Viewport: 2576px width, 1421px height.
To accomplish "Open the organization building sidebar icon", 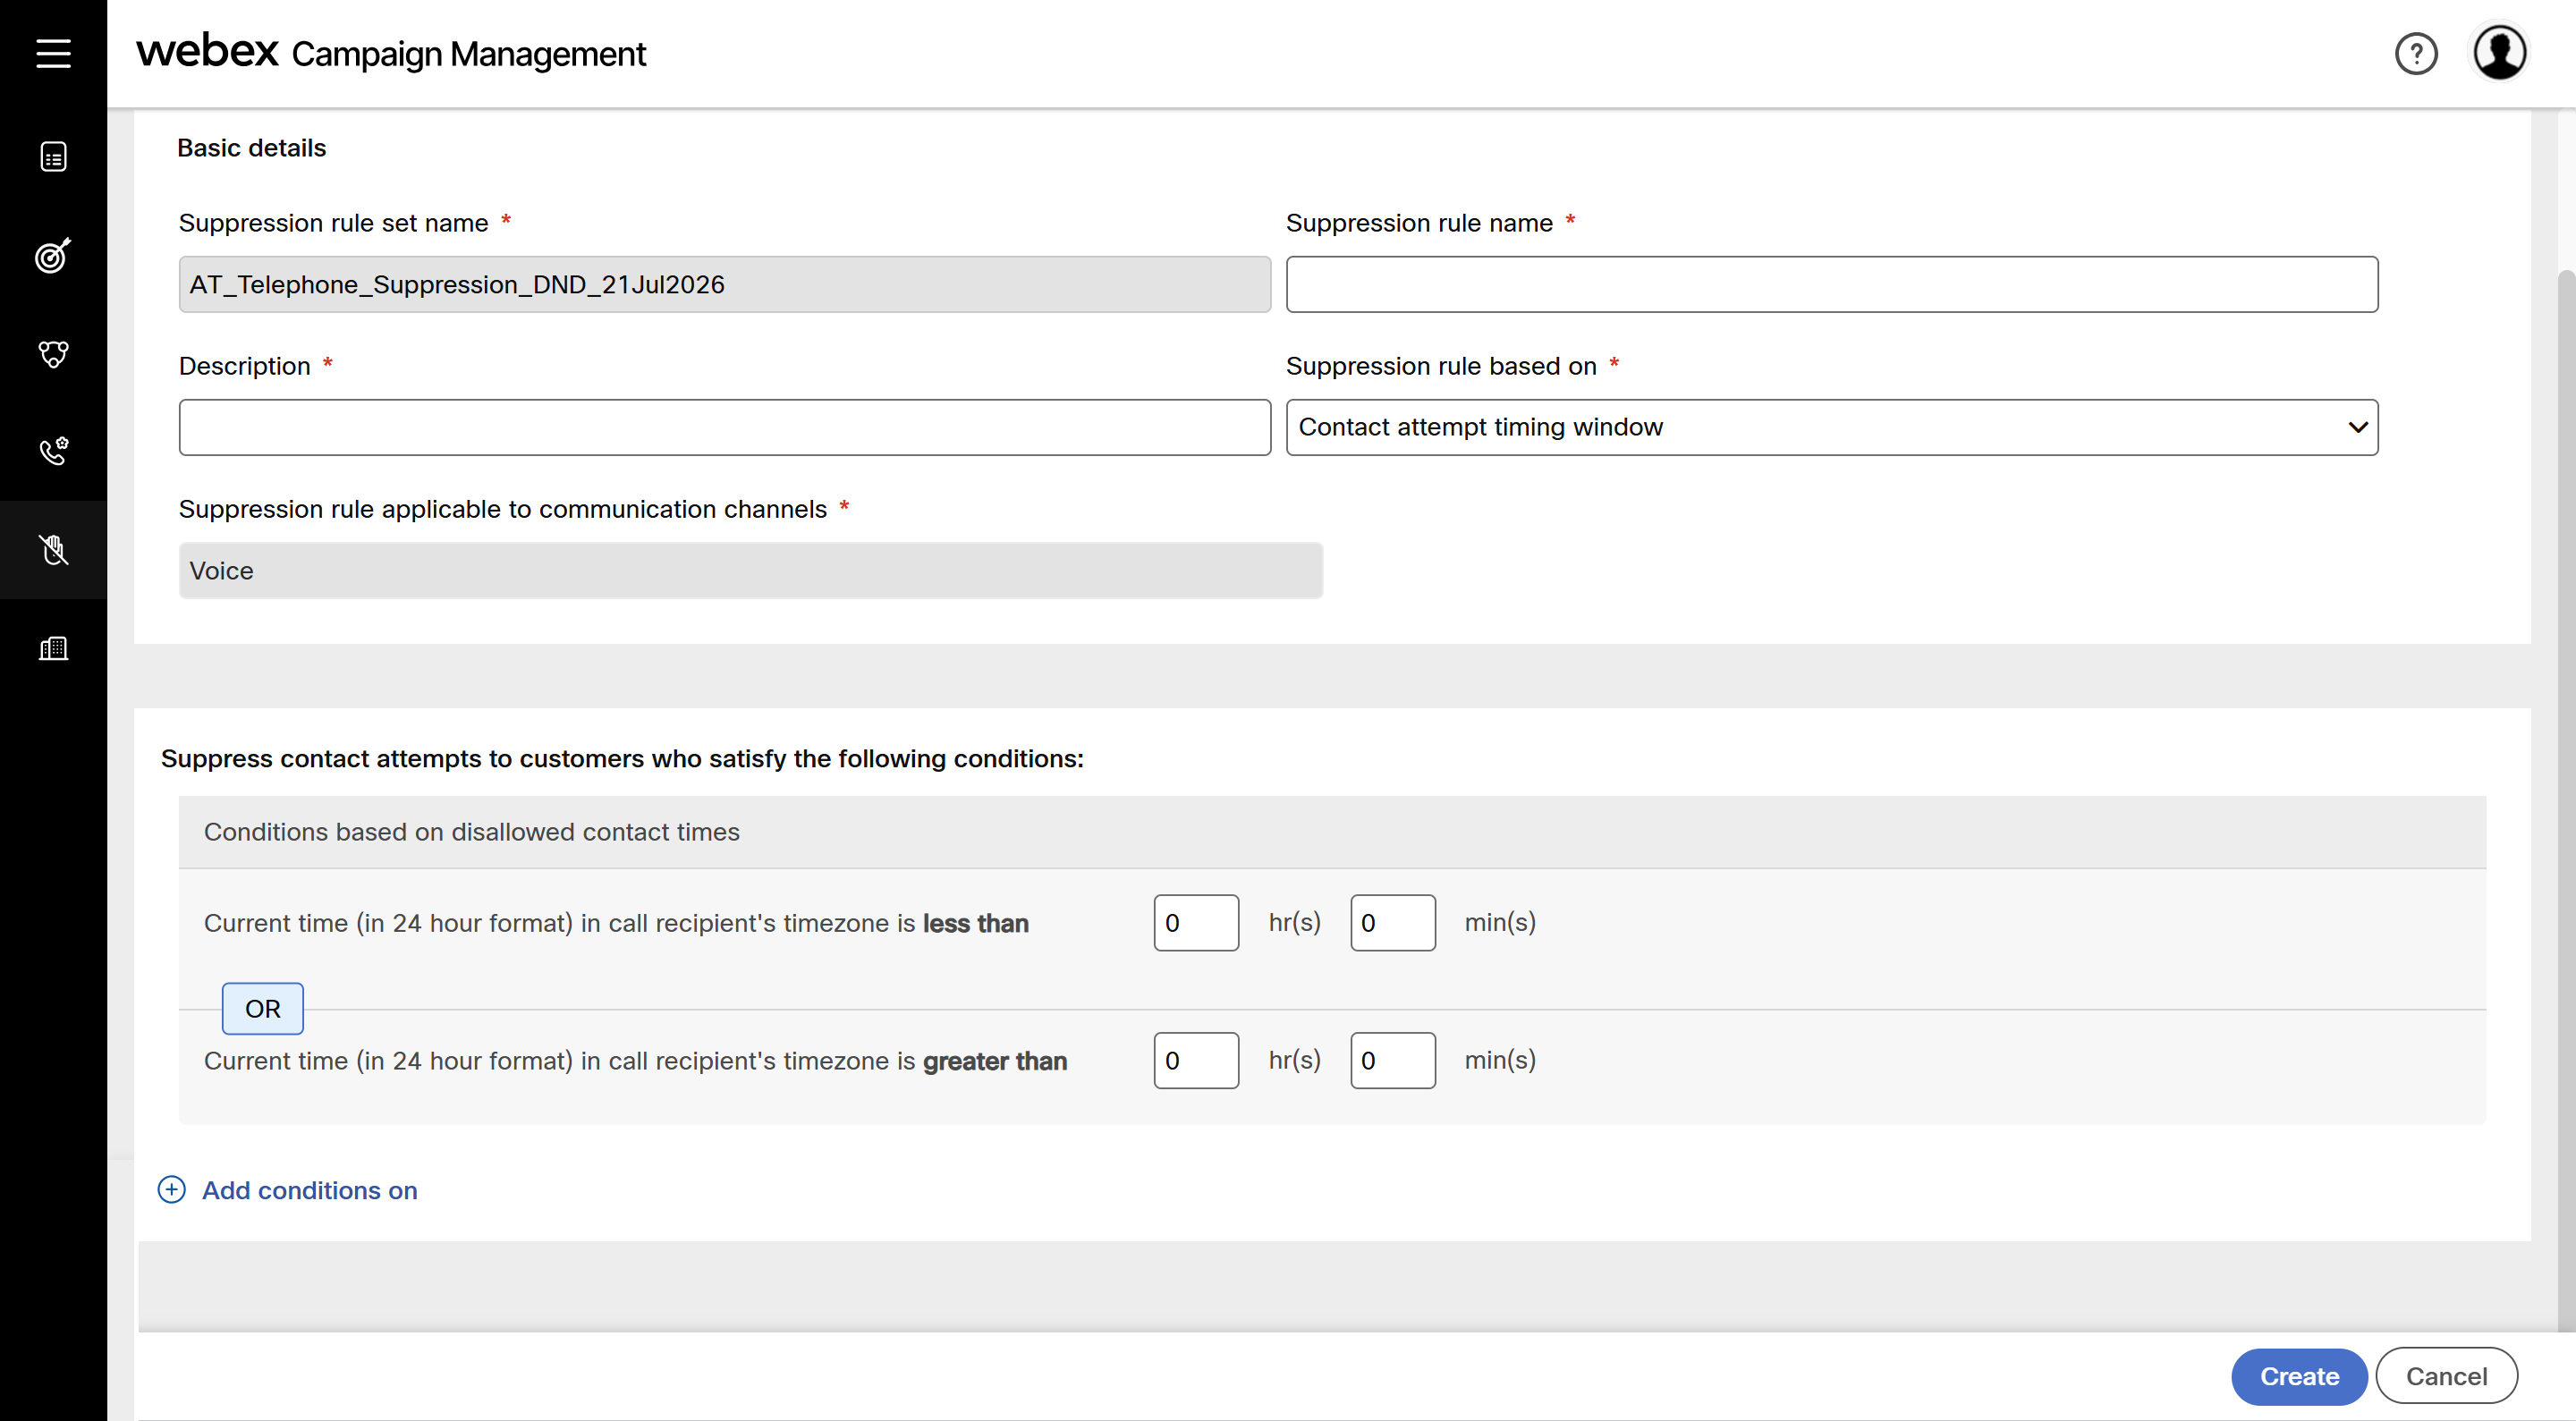I will (x=53, y=648).
